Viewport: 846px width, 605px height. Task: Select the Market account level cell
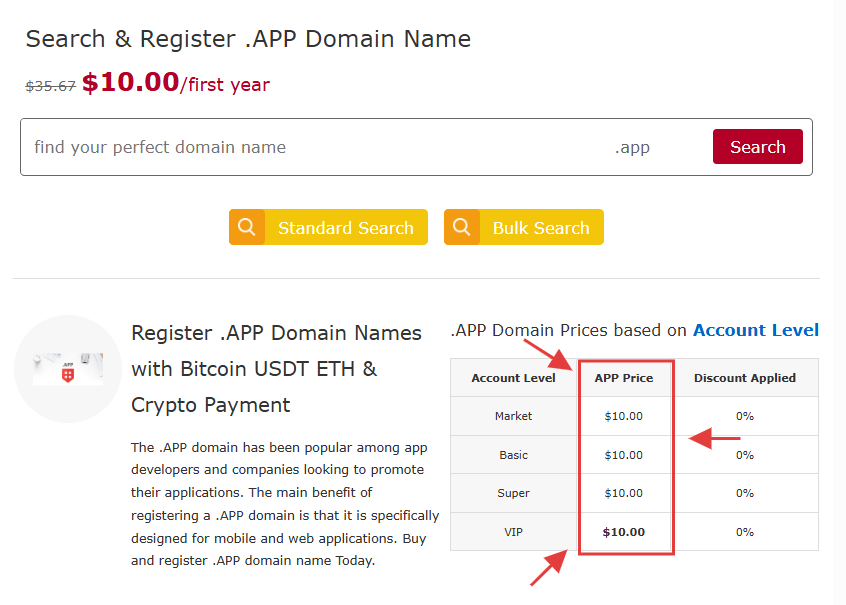pyautogui.click(x=514, y=416)
